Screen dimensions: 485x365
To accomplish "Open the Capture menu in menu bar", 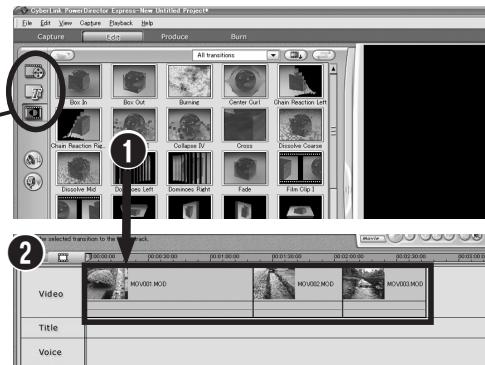I will tap(90, 23).
